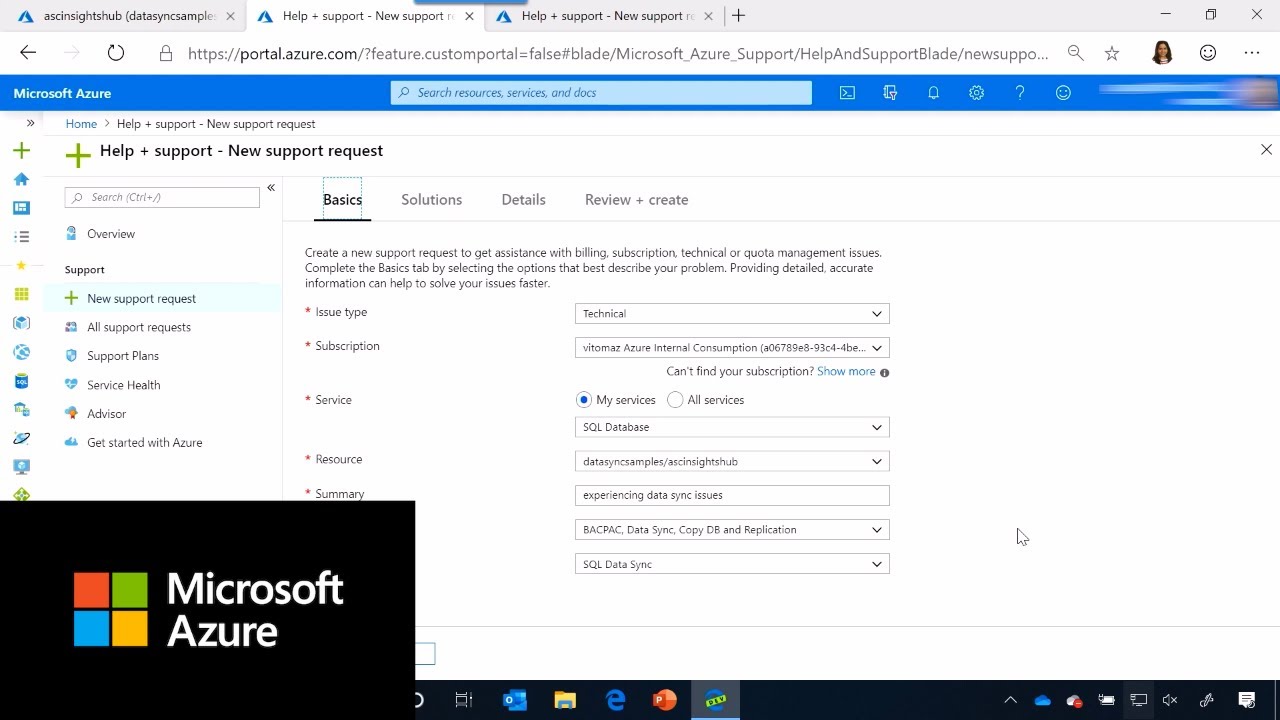Open the SQL Database service dropdown
The width and height of the screenshot is (1280, 720).
pyautogui.click(x=732, y=427)
